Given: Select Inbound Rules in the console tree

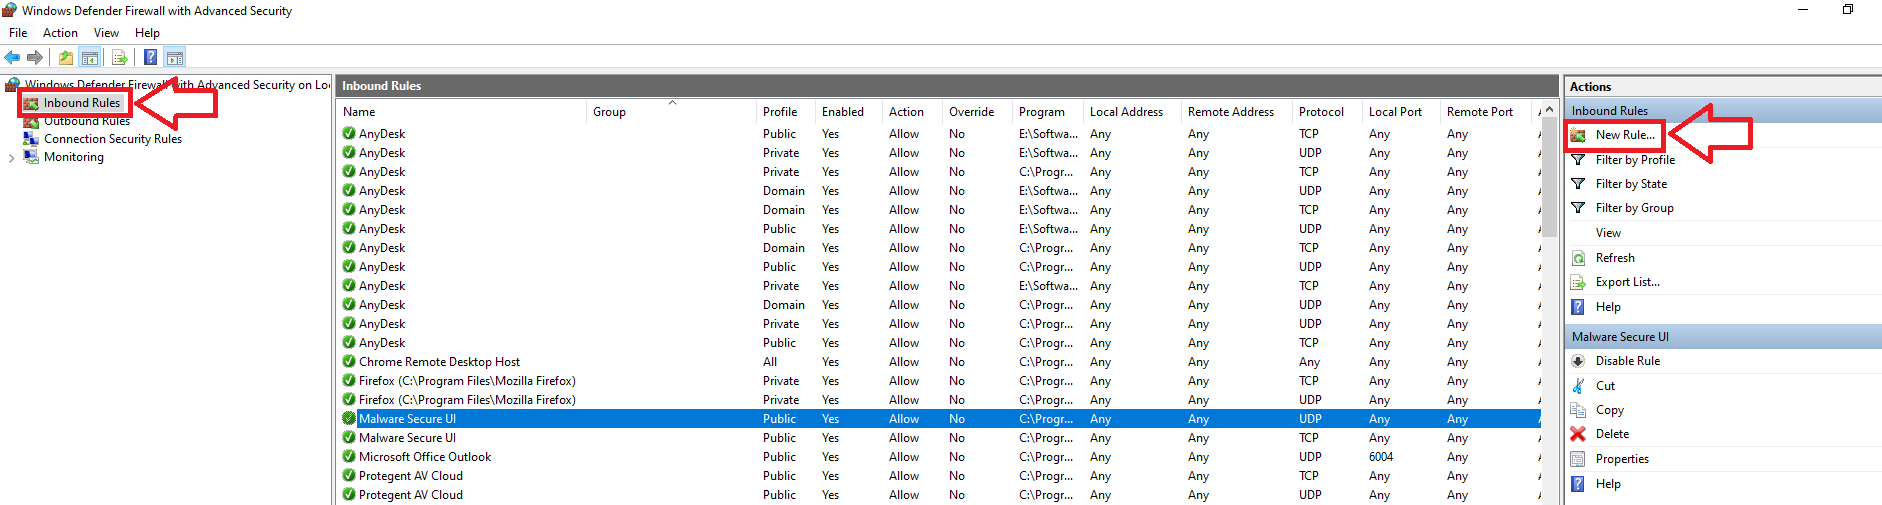Looking at the screenshot, I should [82, 103].
